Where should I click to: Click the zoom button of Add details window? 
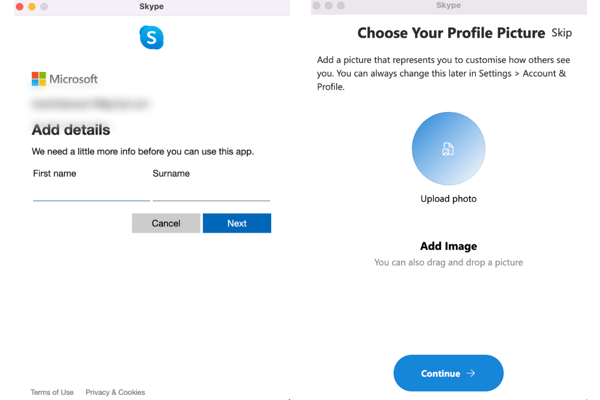pyautogui.click(x=44, y=7)
